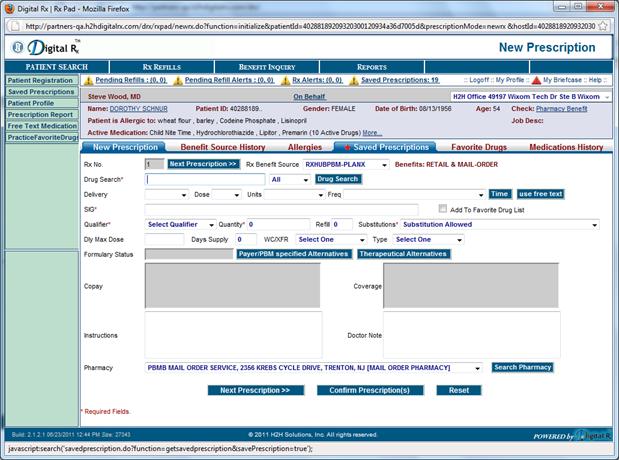Check Add To Favorite Drug List

pos(442,210)
